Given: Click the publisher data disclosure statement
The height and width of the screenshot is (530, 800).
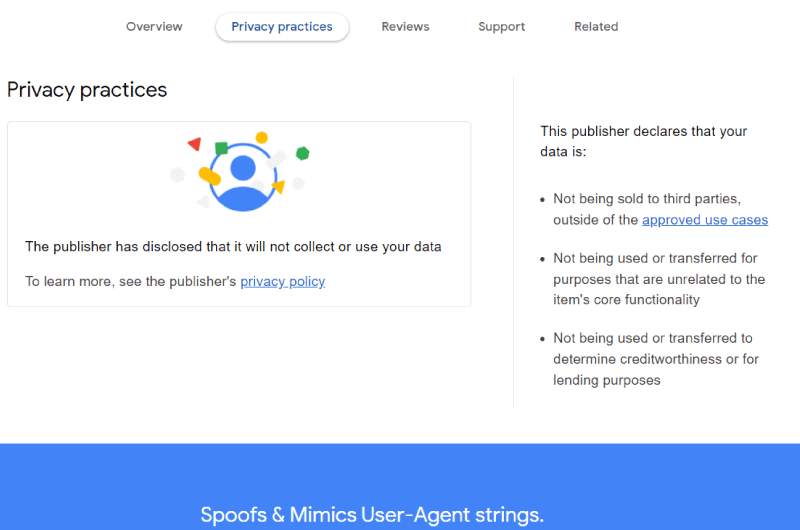Looking at the screenshot, I should click(233, 247).
